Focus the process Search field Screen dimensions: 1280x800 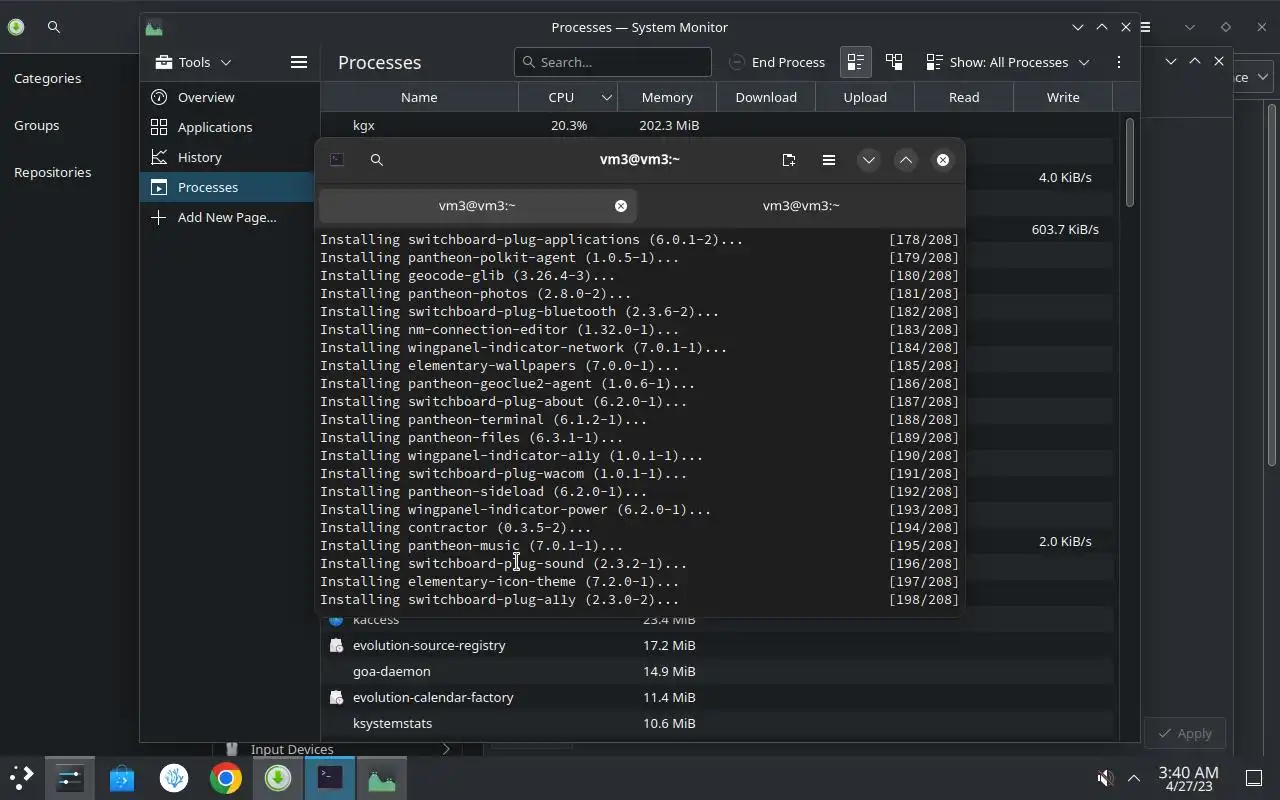tap(612, 62)
